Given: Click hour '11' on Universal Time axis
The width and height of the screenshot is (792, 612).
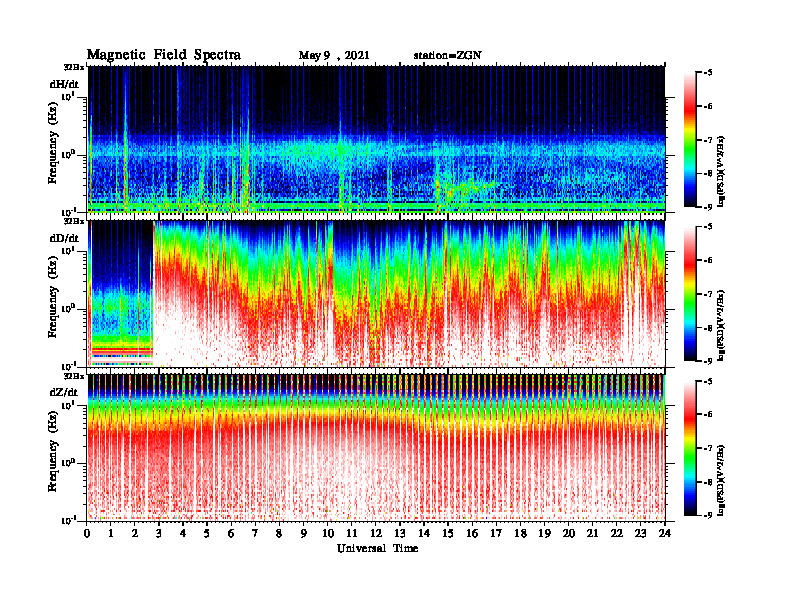Looking at the screenshot, I should point(352,534).
